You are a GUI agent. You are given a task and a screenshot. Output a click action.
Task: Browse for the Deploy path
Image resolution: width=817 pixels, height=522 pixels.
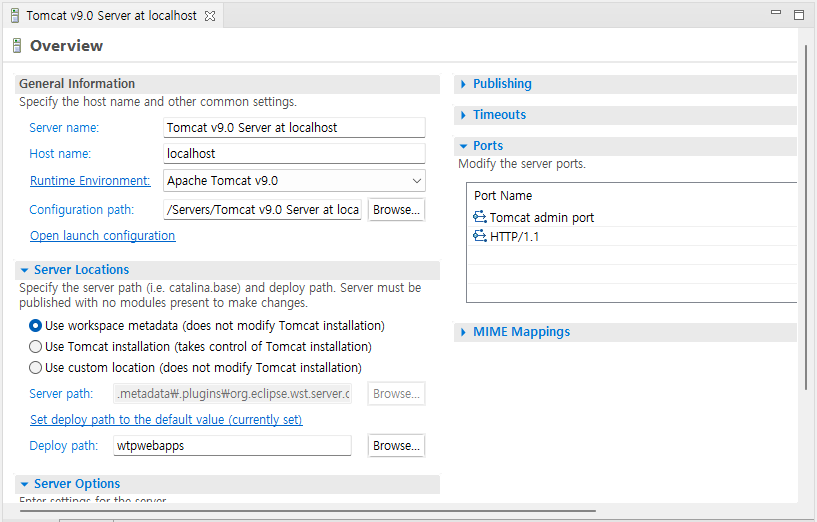[x=396, y=445]
